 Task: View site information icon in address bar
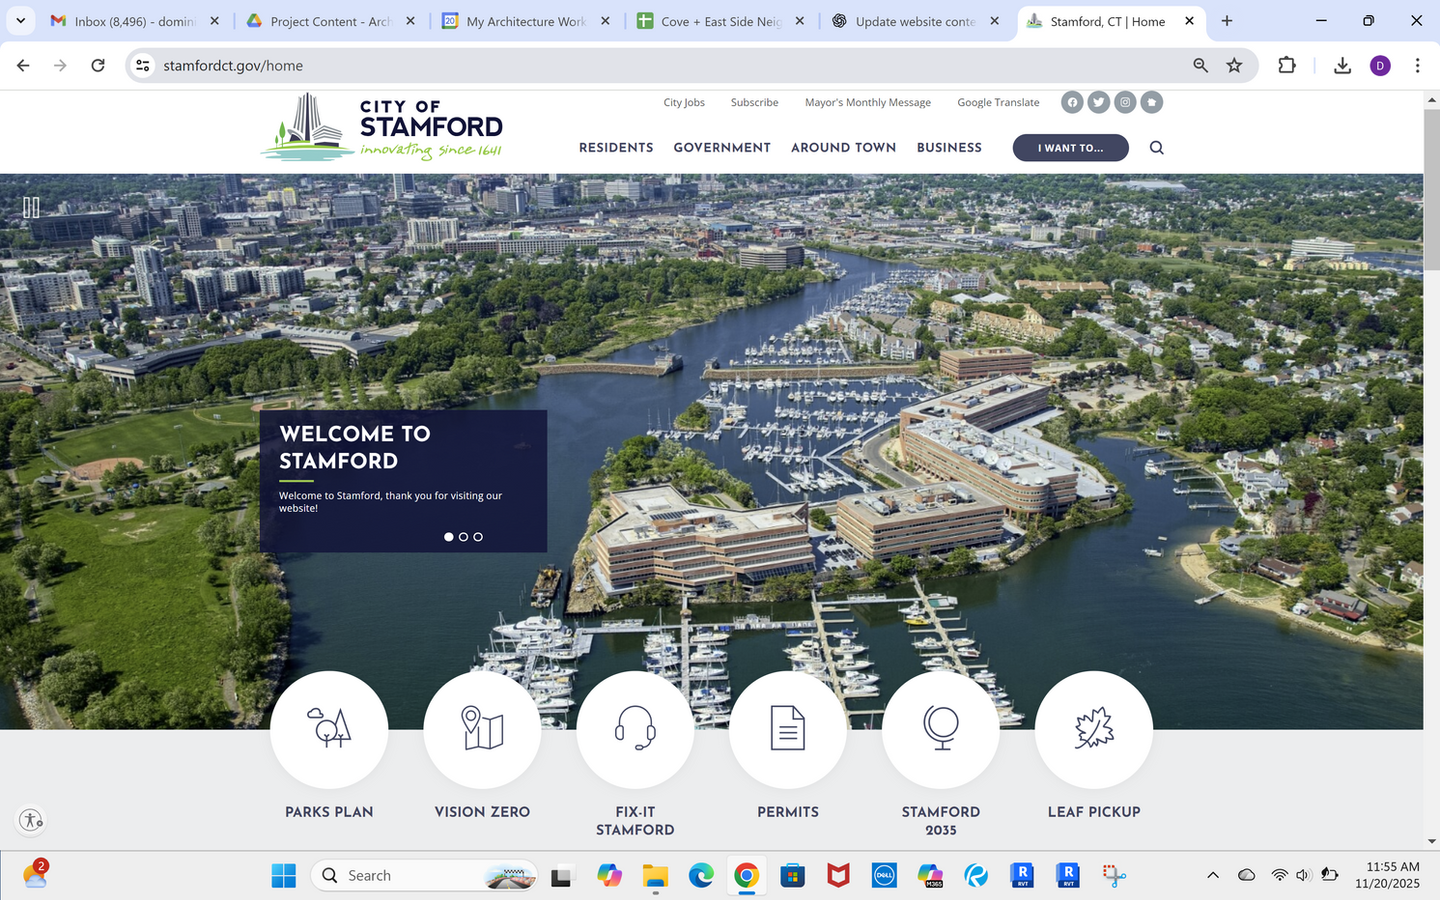(143, 65)
